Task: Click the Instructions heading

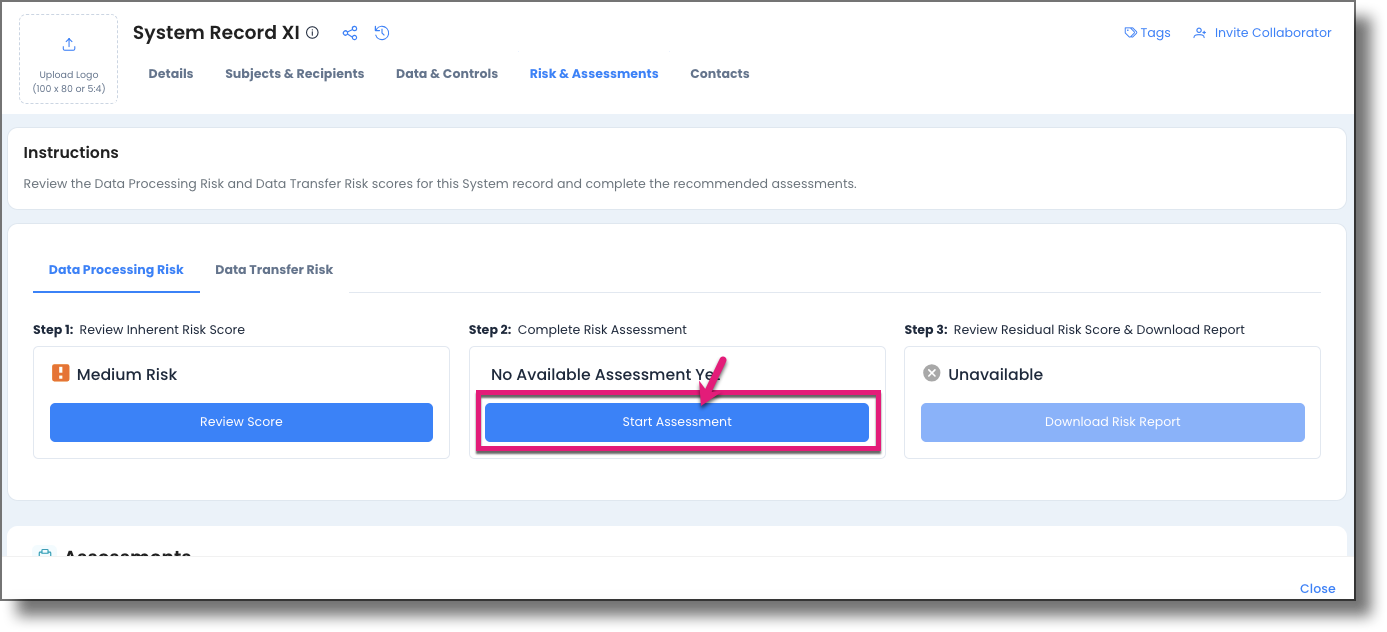Action: coord(71,153)
